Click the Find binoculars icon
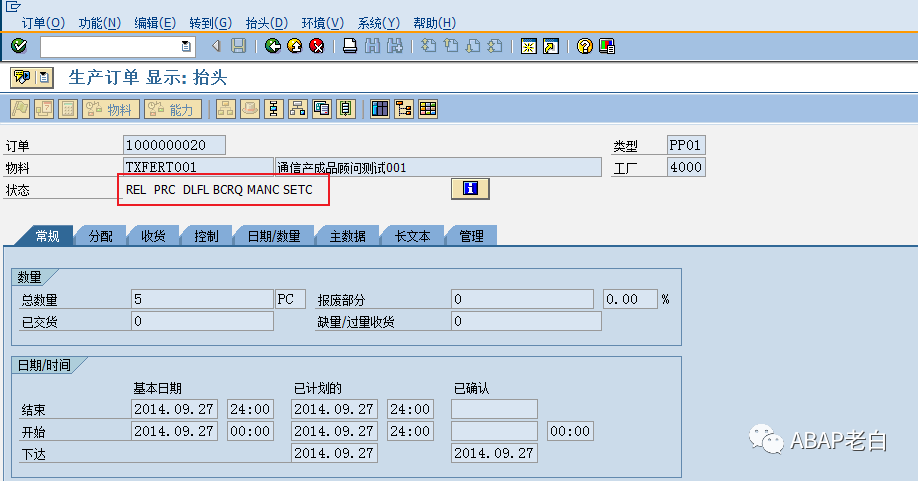 (372, 46)
